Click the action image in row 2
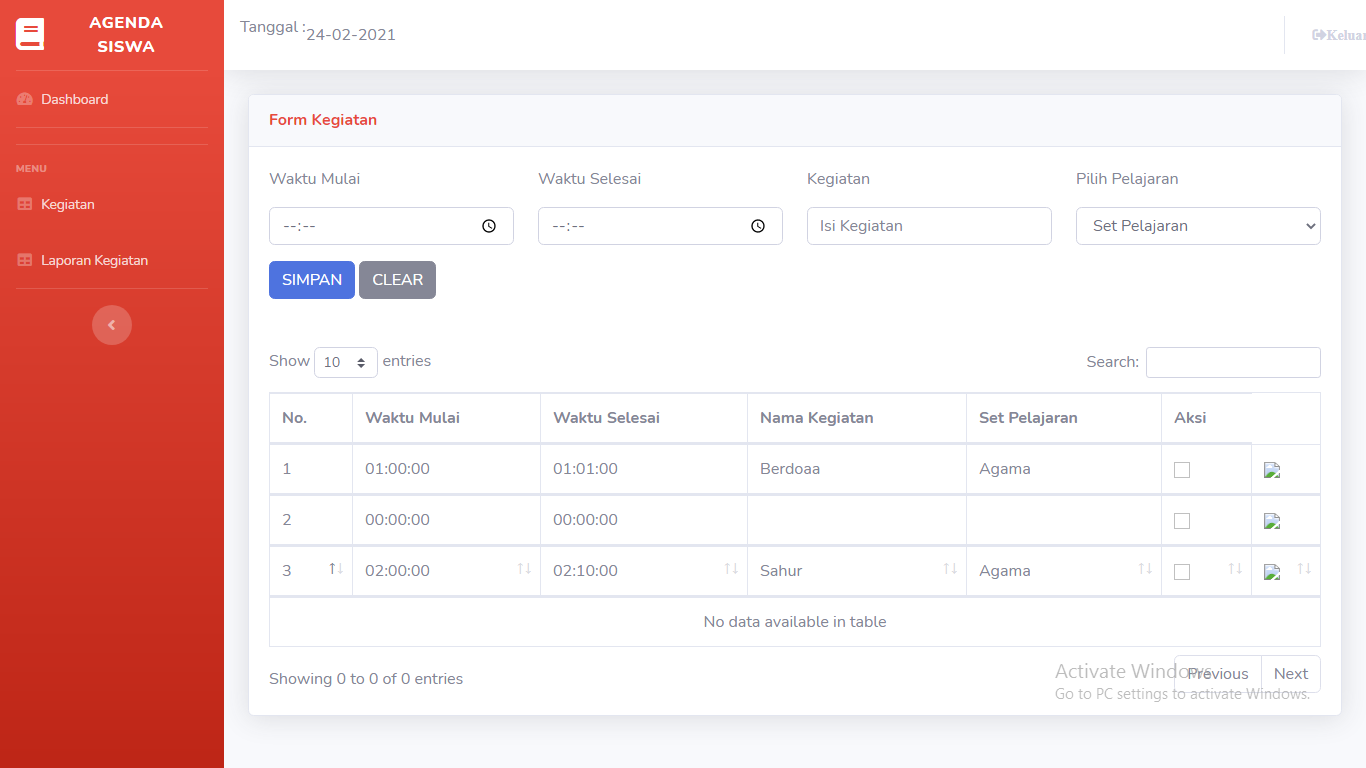The width and height of the screenshot is (1366, 768). (x=1272, y=521)
